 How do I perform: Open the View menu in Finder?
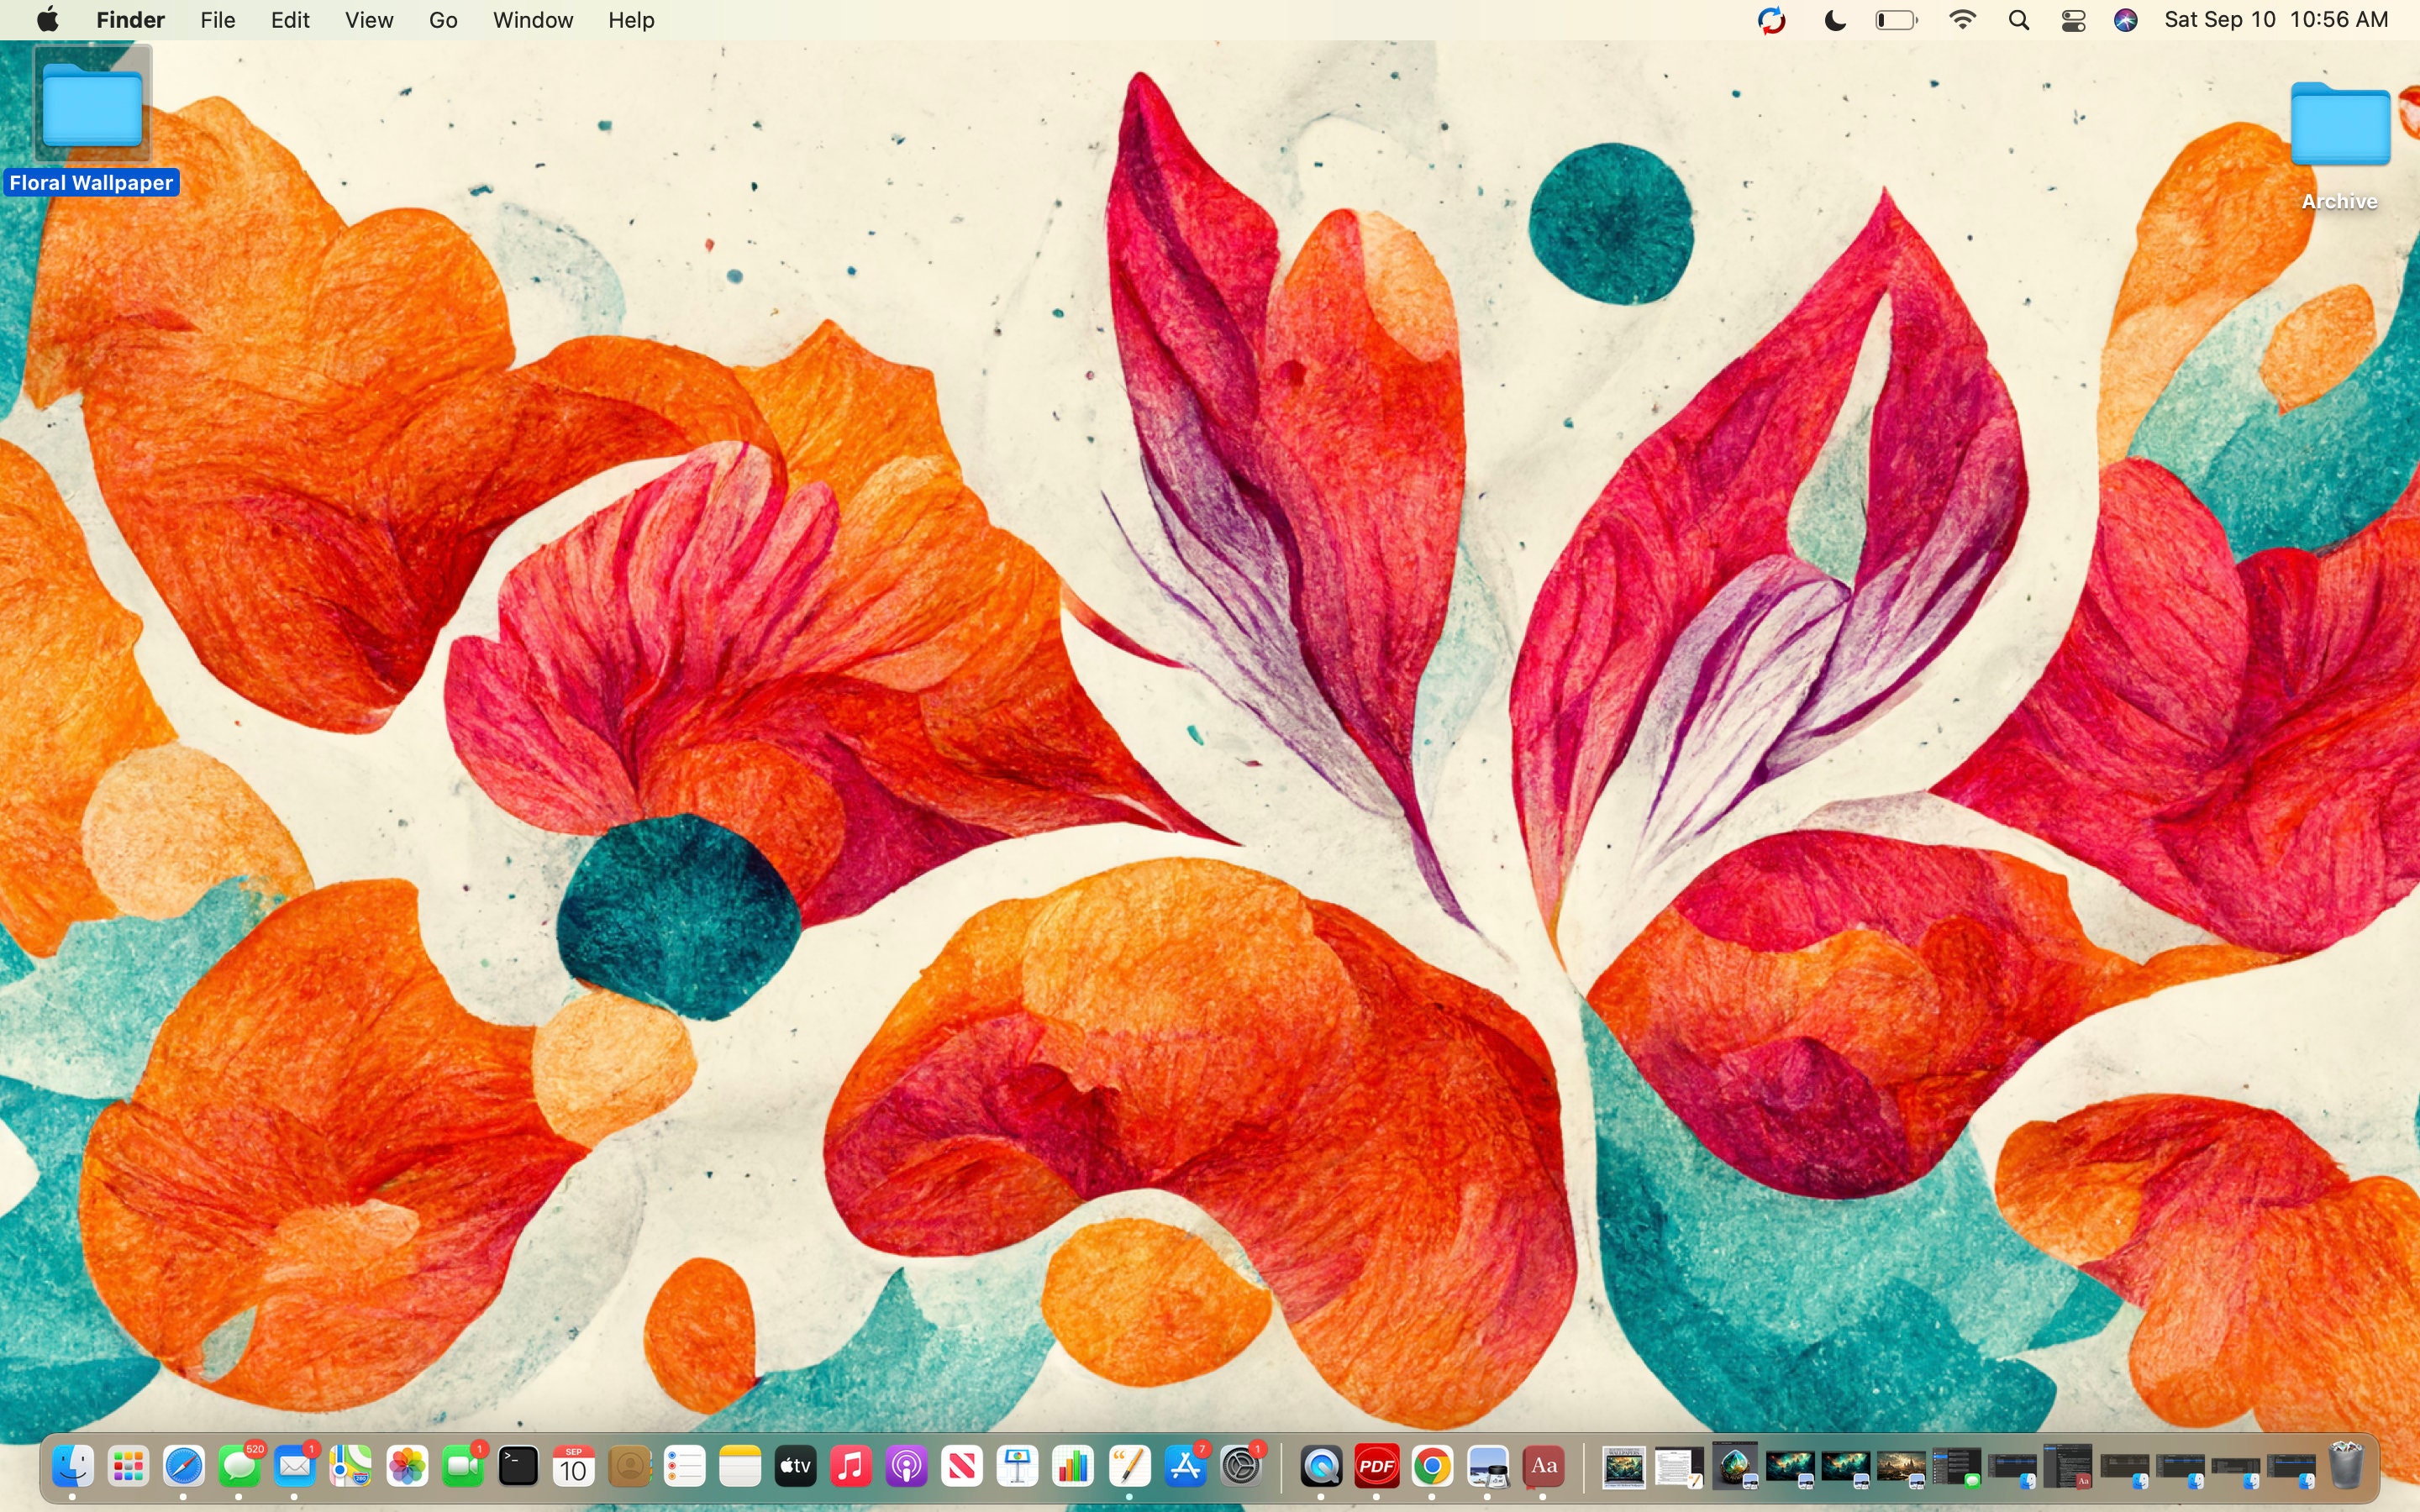point(367,19)
